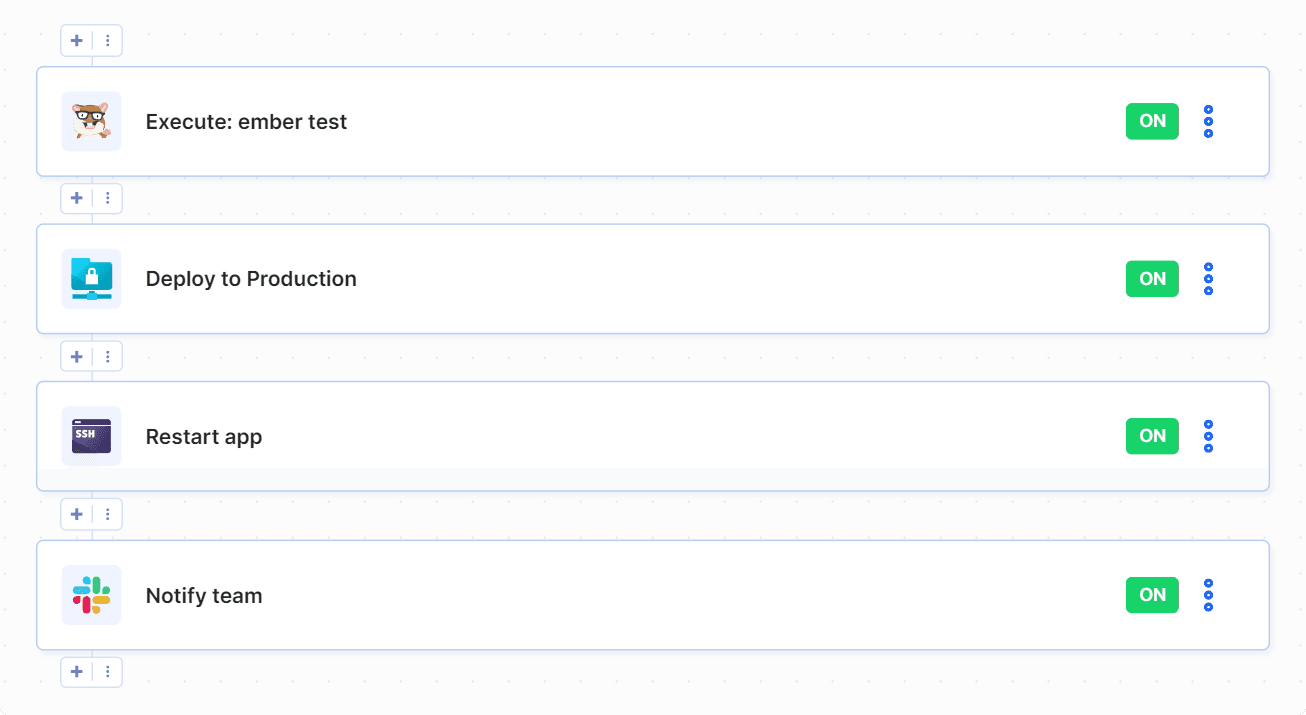Disable the Deploy to Production action
Screen dimensions: 1306x715
(1151, 279)
